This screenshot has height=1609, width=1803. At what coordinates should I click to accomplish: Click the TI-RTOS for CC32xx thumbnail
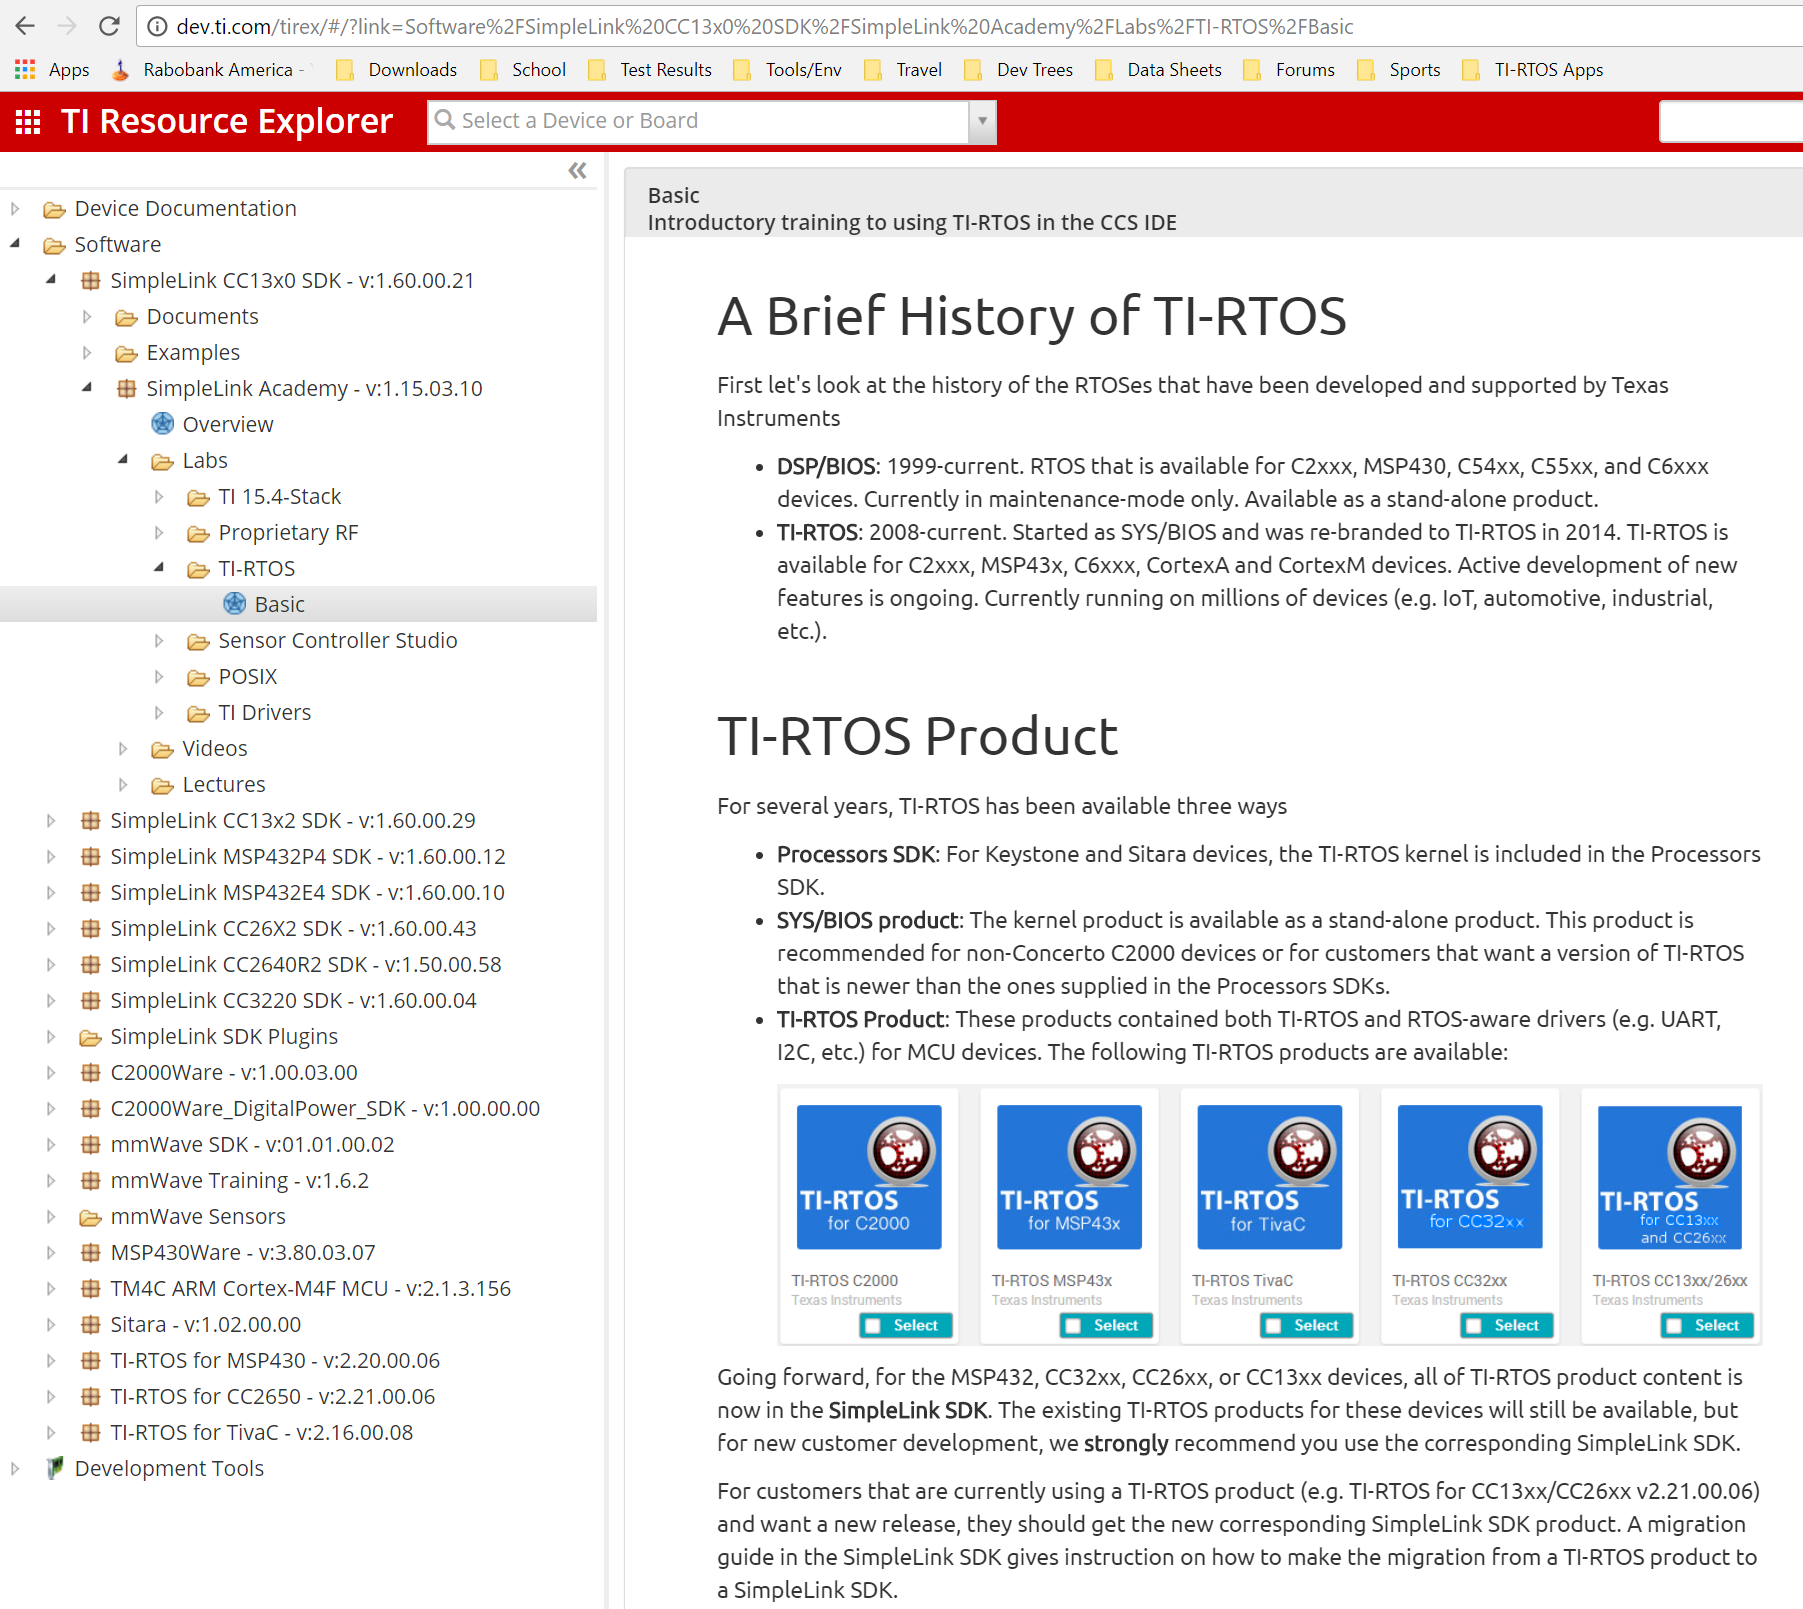pyautogui.click(x=1470, y=1177)
